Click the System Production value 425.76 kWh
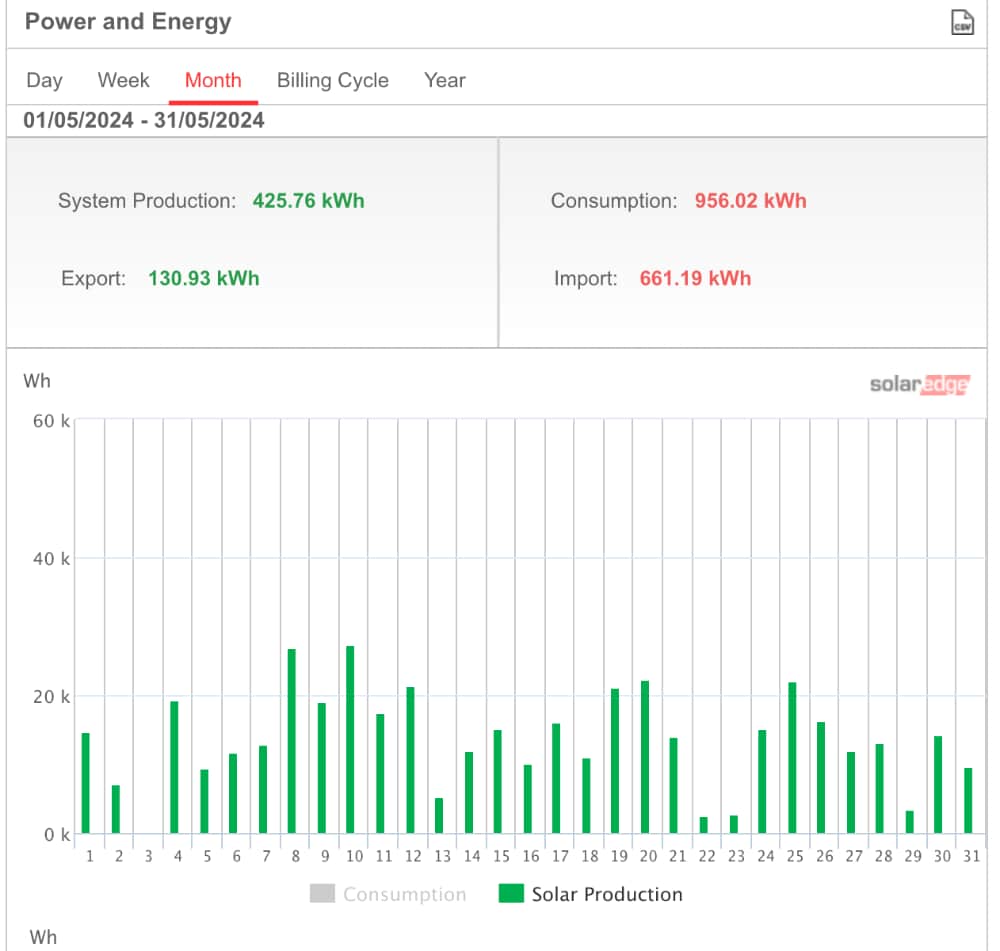Screen dimensions: 1000x951 (x=308, y=201)
